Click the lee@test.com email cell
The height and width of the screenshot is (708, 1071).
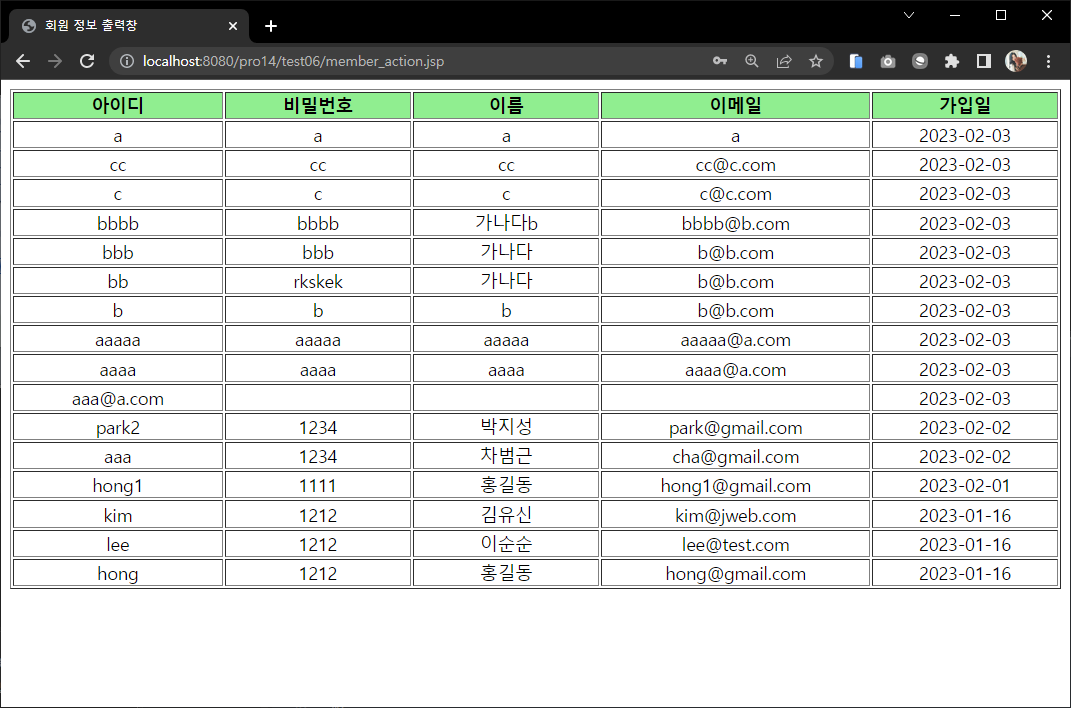point(736,545)
